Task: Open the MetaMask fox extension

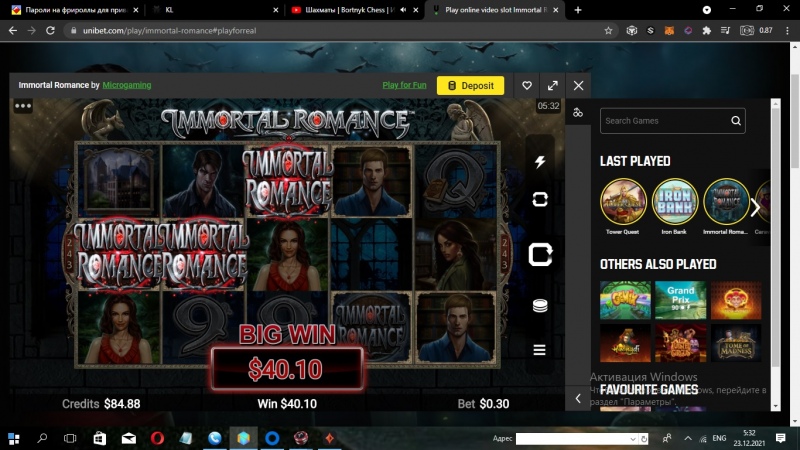Action: tap(669, 31)
